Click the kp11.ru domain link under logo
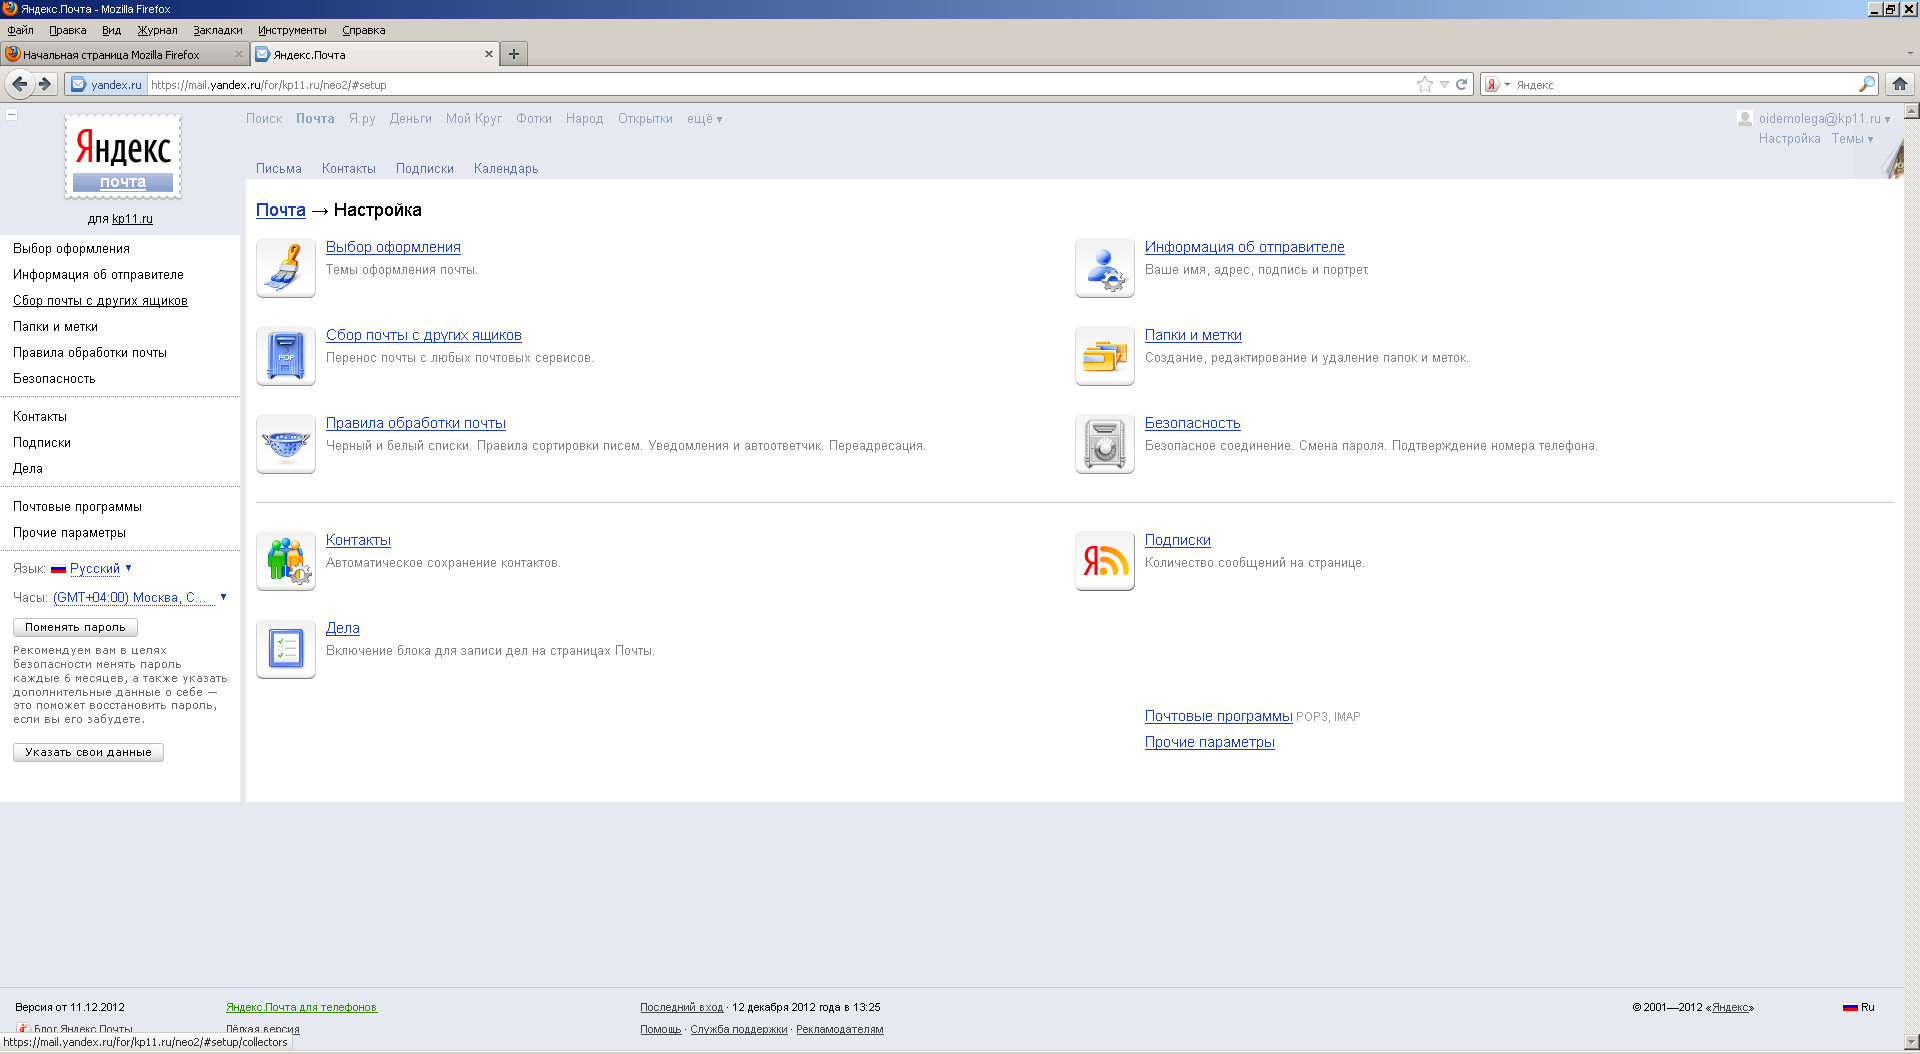Image resolution: width=1920 pixels, height=1054 pixels. click(132, 218)
